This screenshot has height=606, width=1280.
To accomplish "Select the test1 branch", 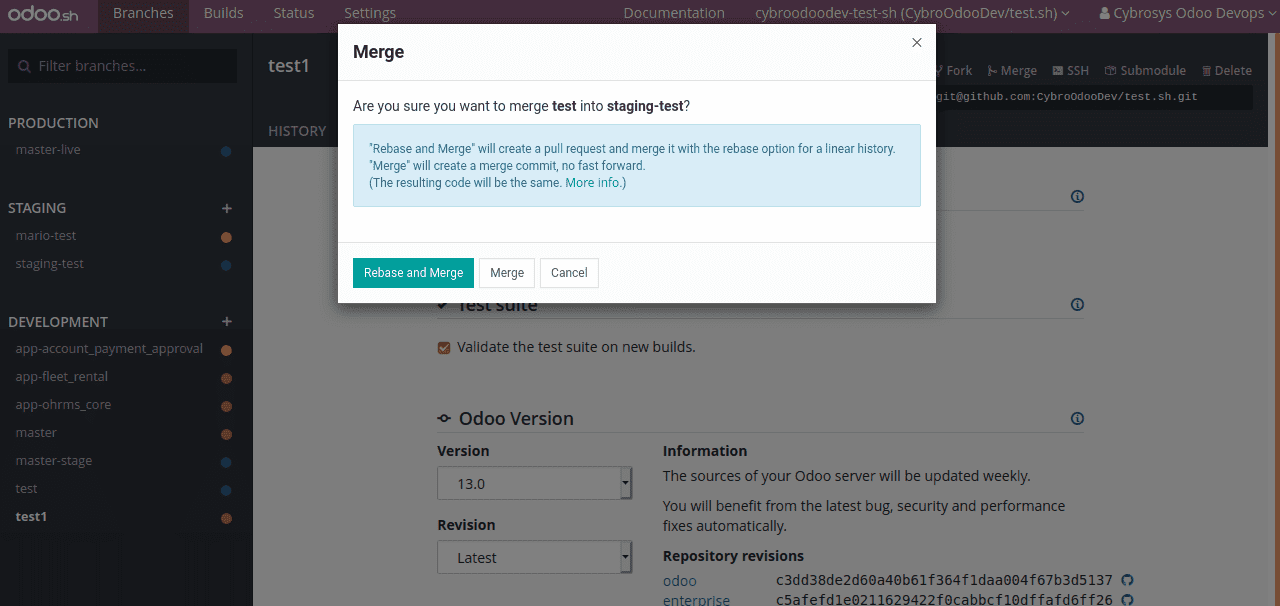I will coord(31,517).
